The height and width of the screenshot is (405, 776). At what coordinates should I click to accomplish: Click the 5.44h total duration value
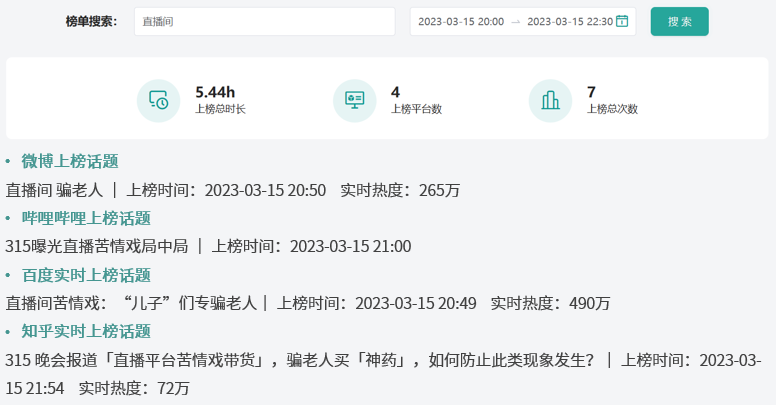(x=215, y=92)
